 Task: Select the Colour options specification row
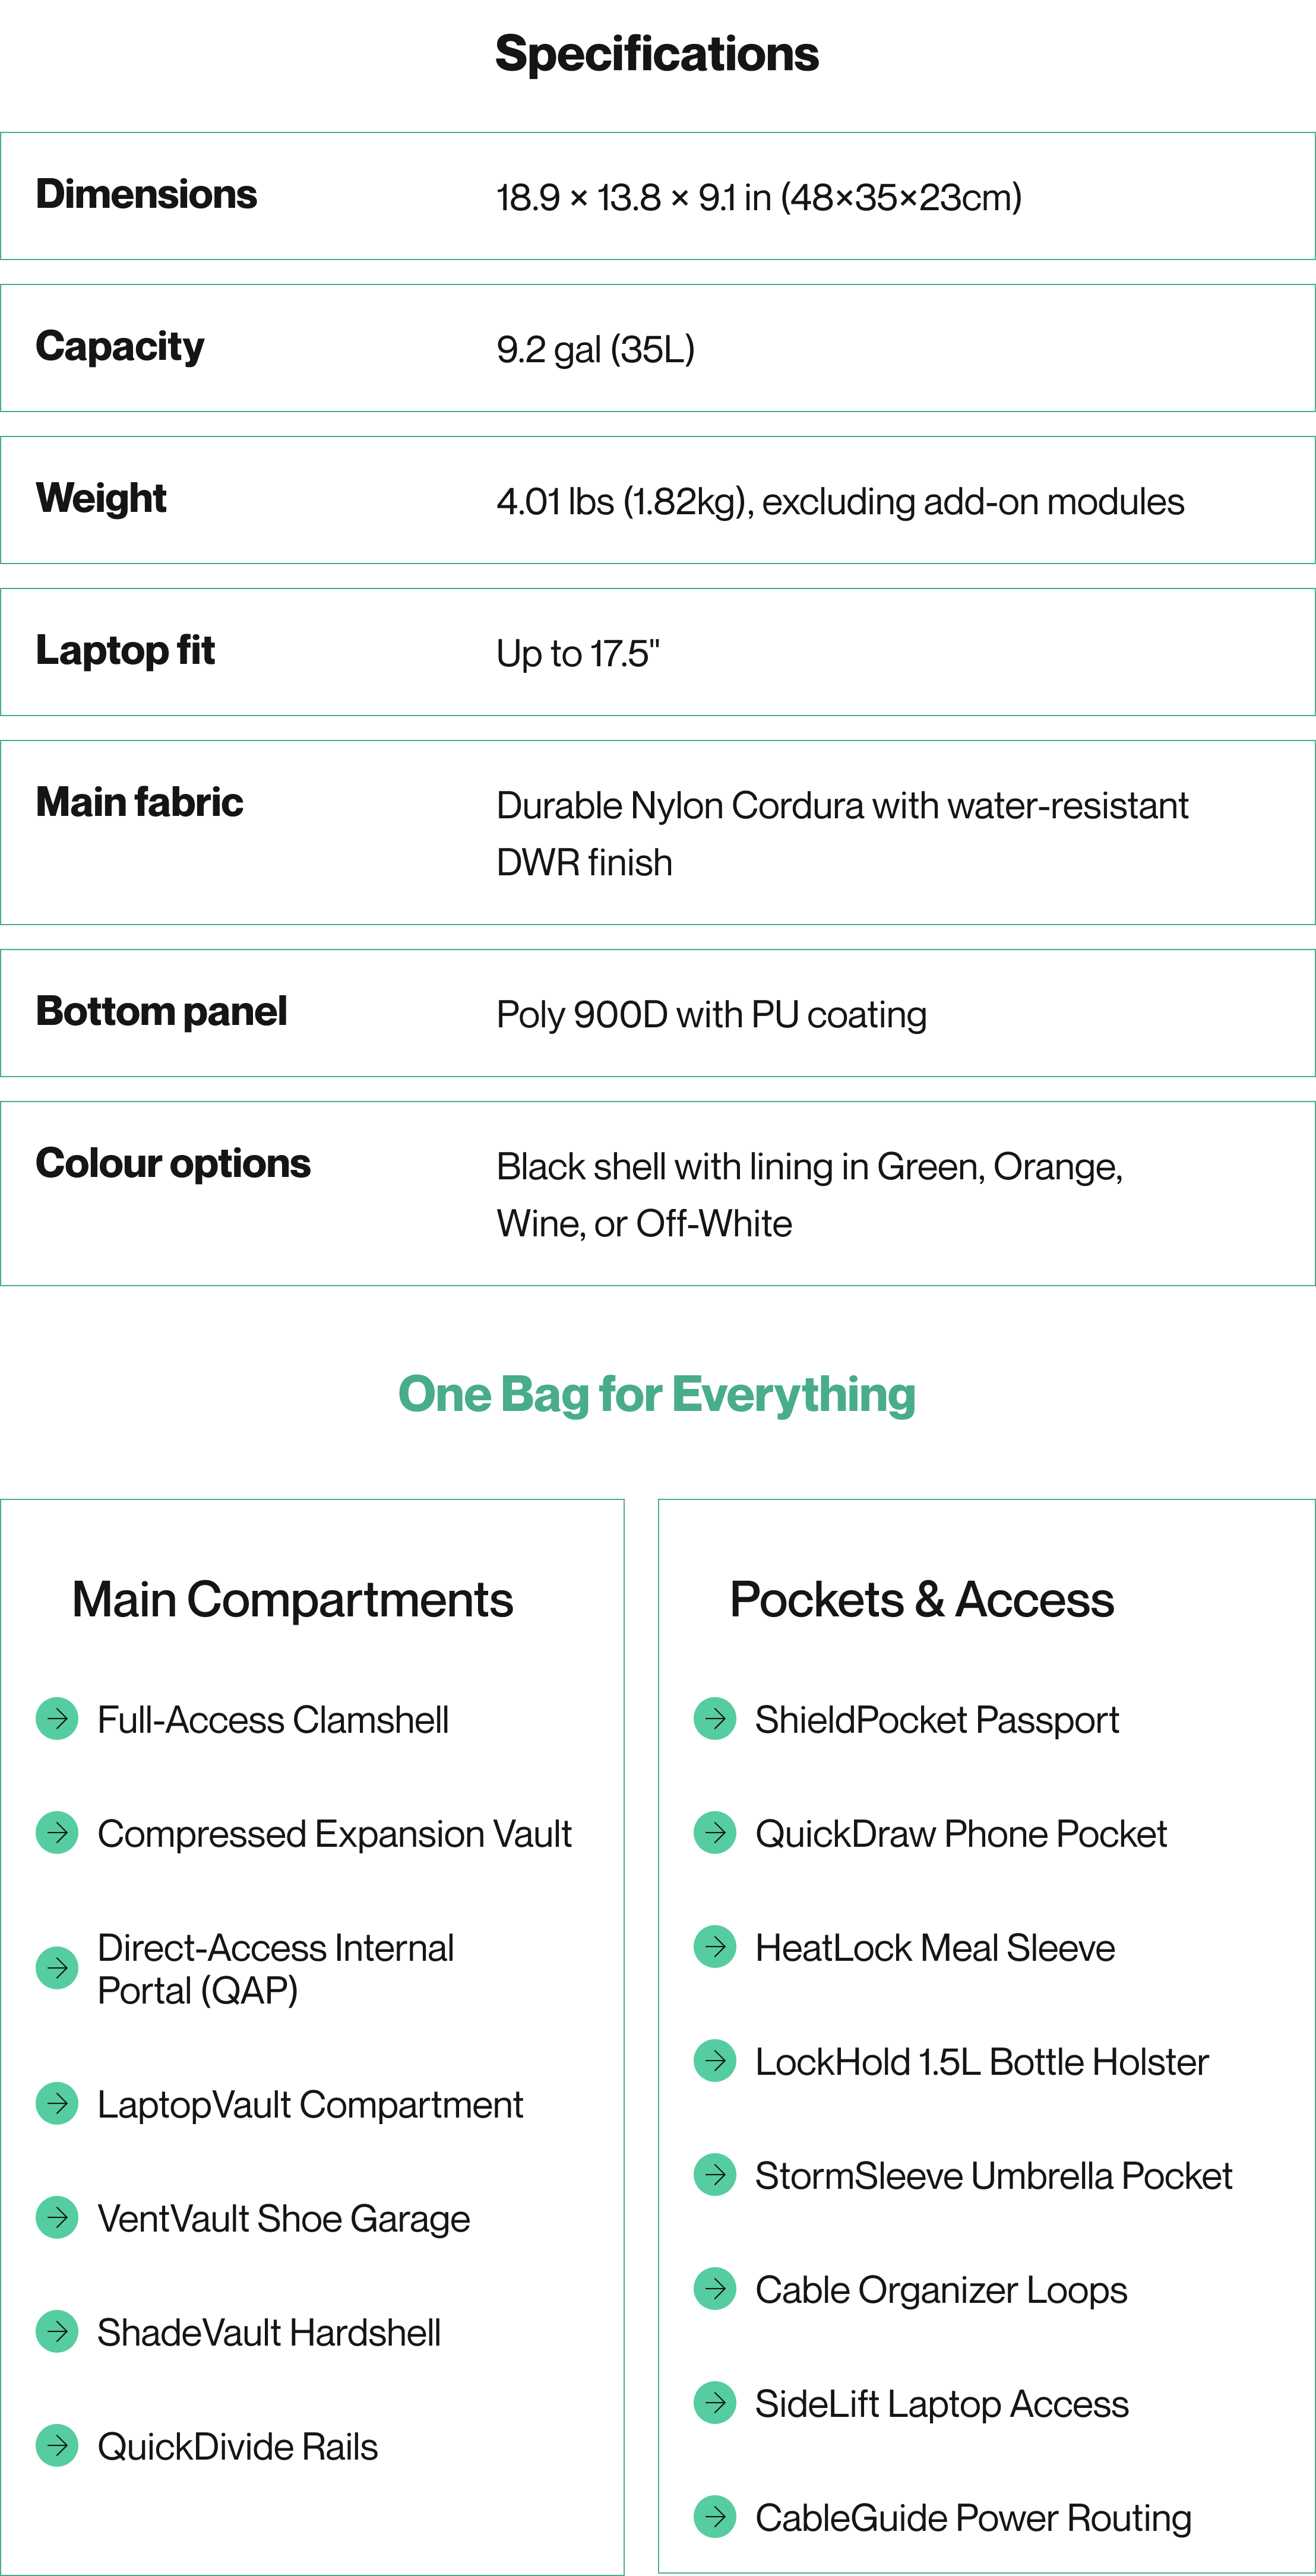[x=658, y=1194]
